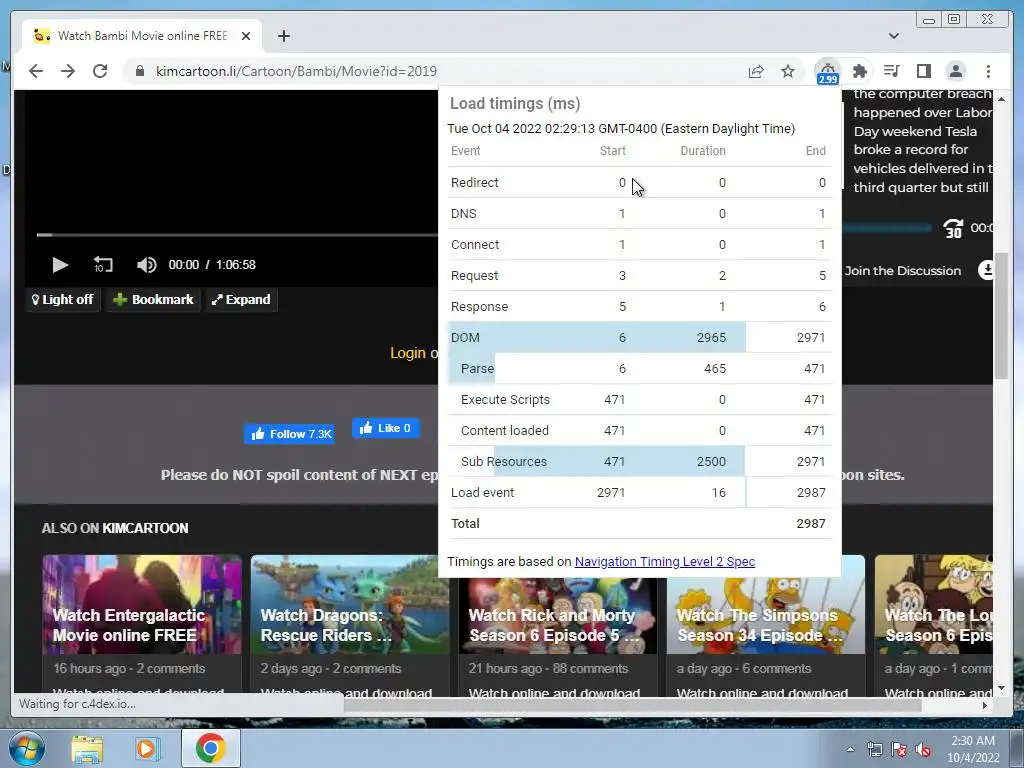This screenshot has height=768, width=1024.
Task: Click the Chrome taskbar icon
Action: [x=210, y=748]
